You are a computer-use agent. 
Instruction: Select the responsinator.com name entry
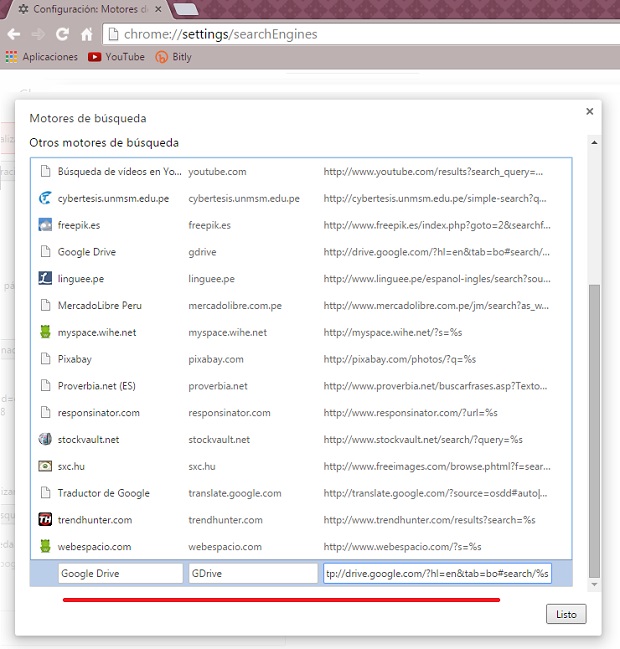click(99, 413)
